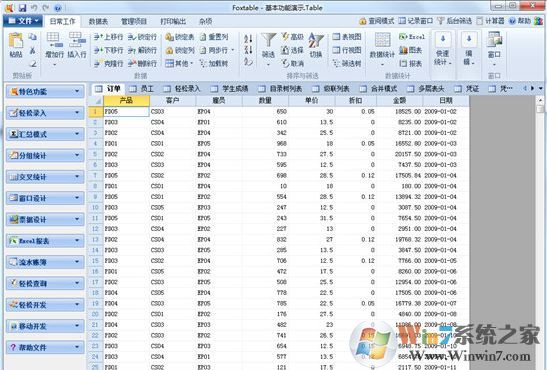Viewport: 547px width, 370px height.
Task: Toggle the Record Window (记录窗口)
Action: [x=416, y=21]
